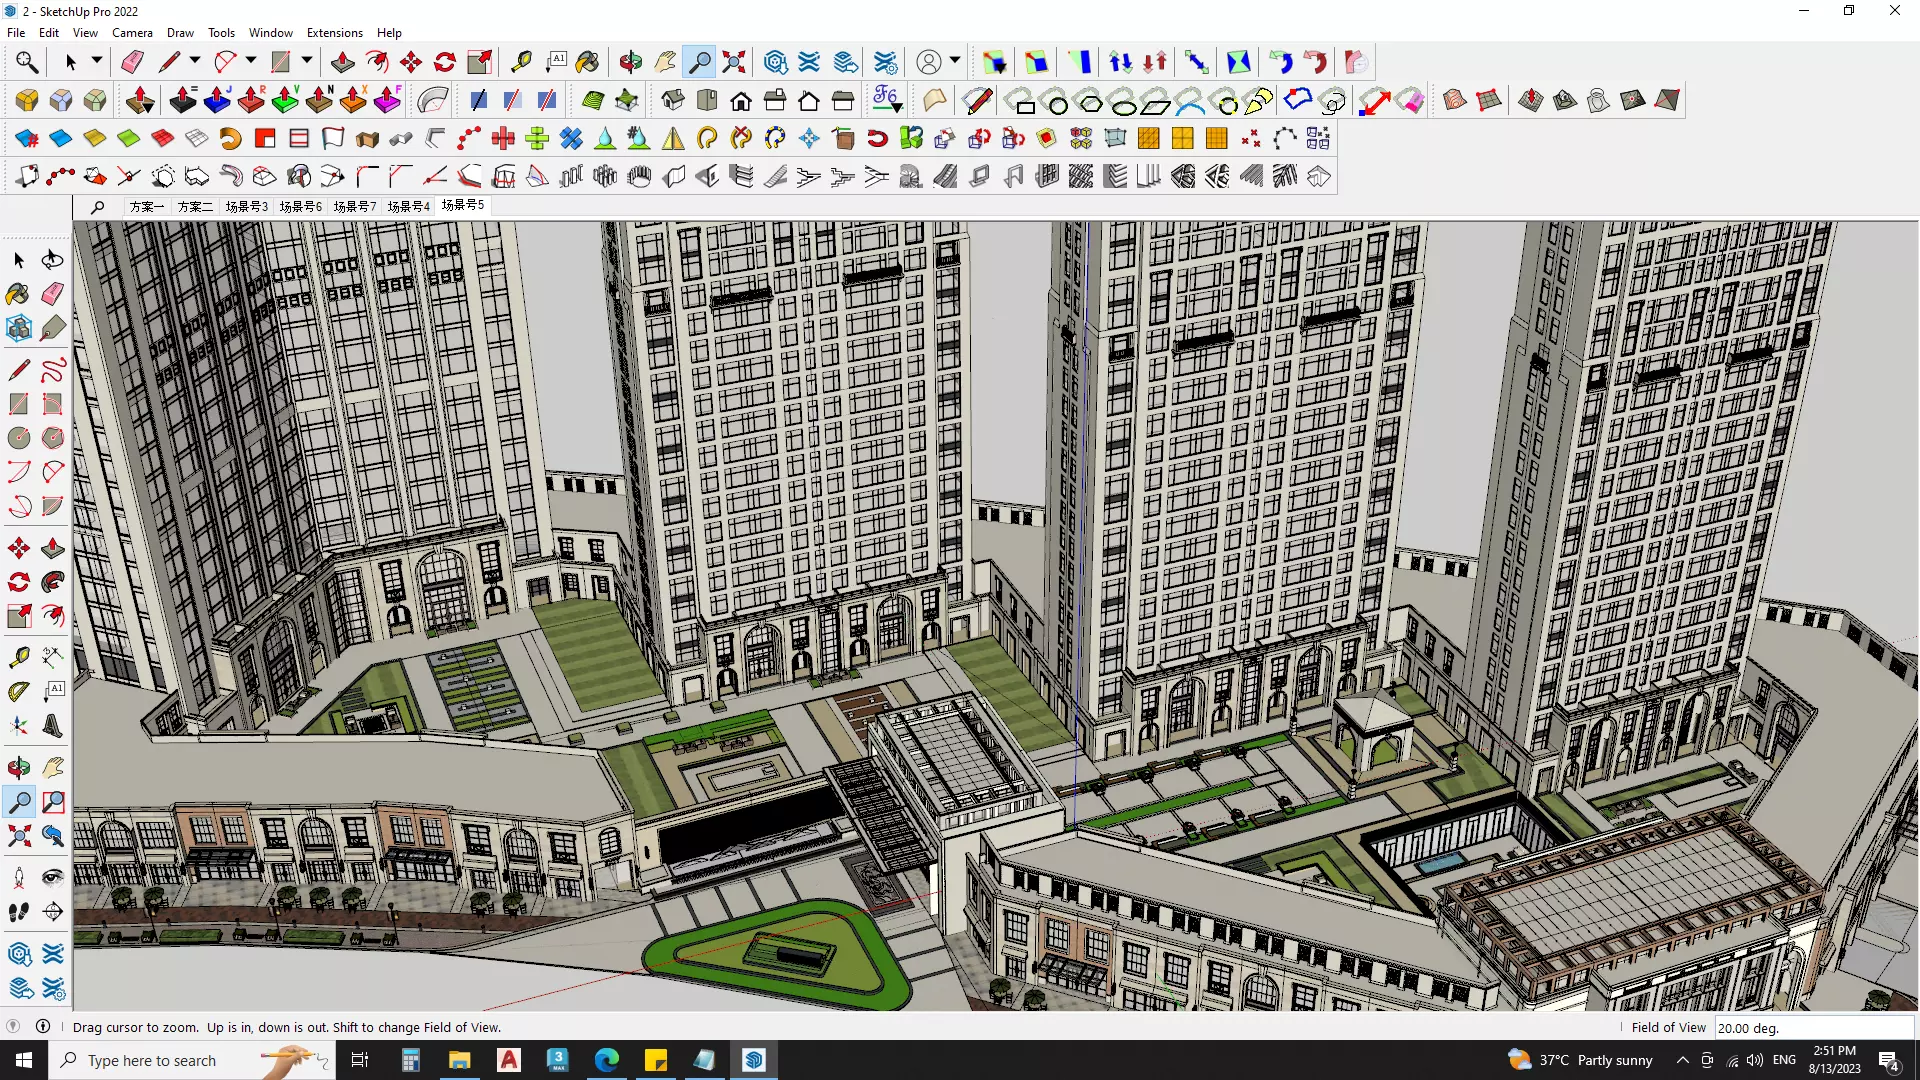Image resolution: width=1920 pixels, height=1080 pixels.
Task: Select the 3D Text tool in left toolbar
Action: click(x=53, y=726)
